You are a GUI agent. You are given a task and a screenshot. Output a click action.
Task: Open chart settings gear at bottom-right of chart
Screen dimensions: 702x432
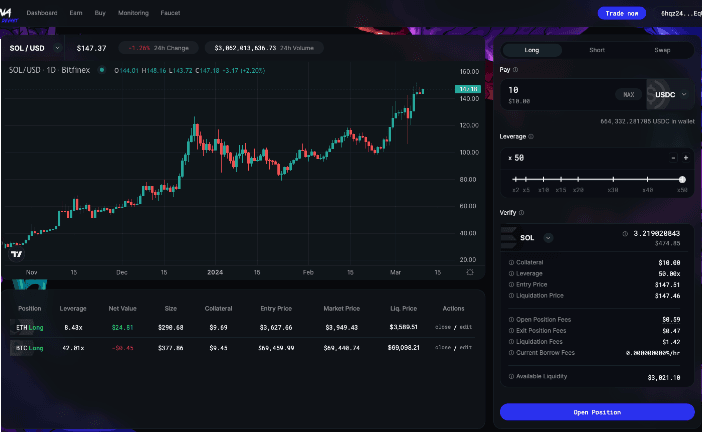470,271
